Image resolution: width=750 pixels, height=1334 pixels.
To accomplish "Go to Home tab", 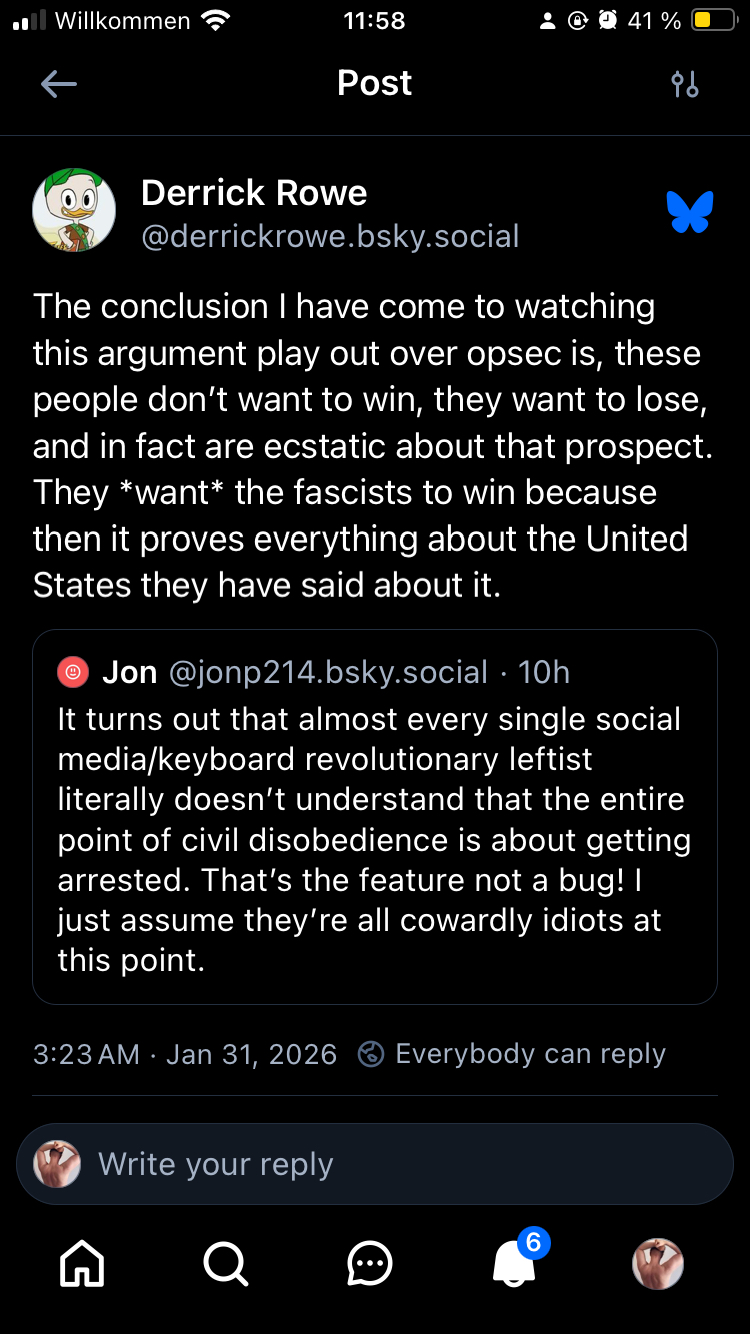I will [x=82, y=1264].
